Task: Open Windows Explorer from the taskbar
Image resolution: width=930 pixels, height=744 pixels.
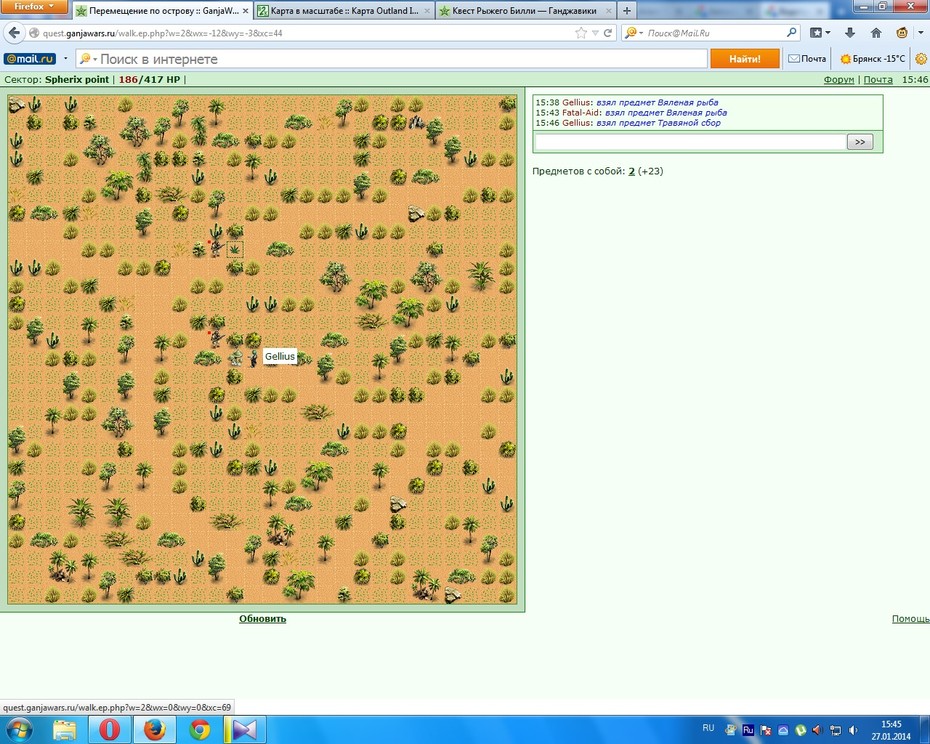Action: coord(64,730)
